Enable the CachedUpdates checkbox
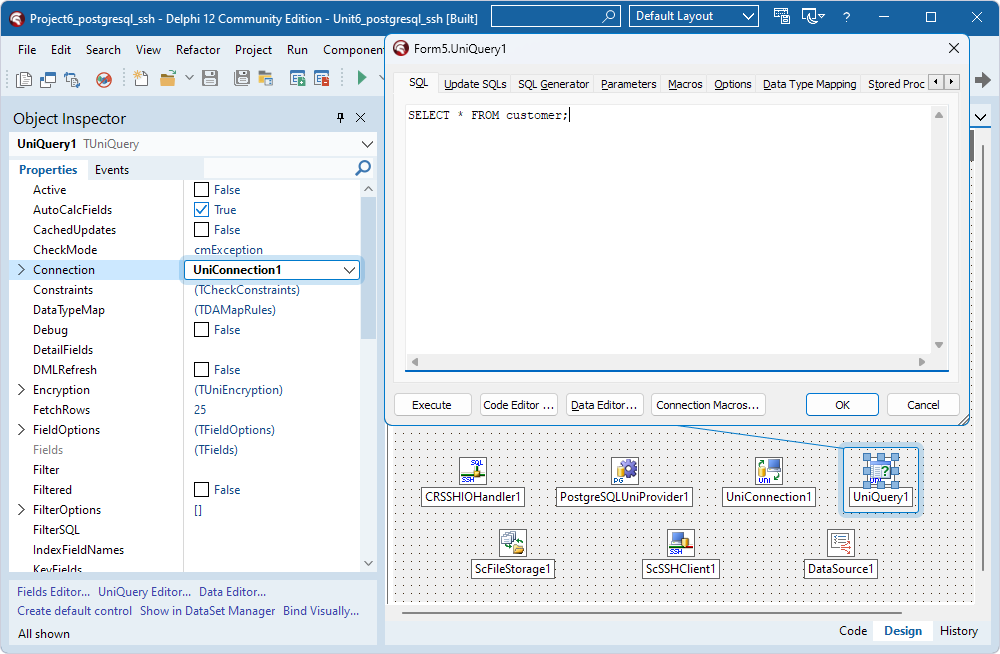The height and width of the screenshot is (654, 1000). tap(202, 230)
